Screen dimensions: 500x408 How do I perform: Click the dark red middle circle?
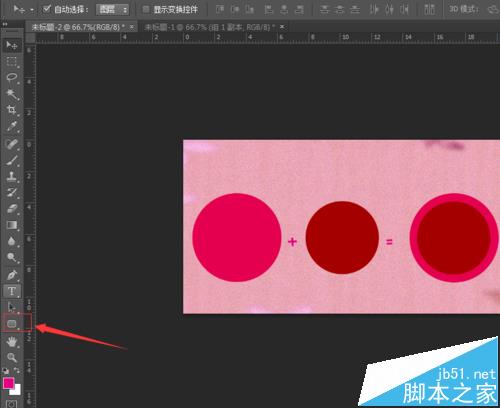[x=342, y=238]
